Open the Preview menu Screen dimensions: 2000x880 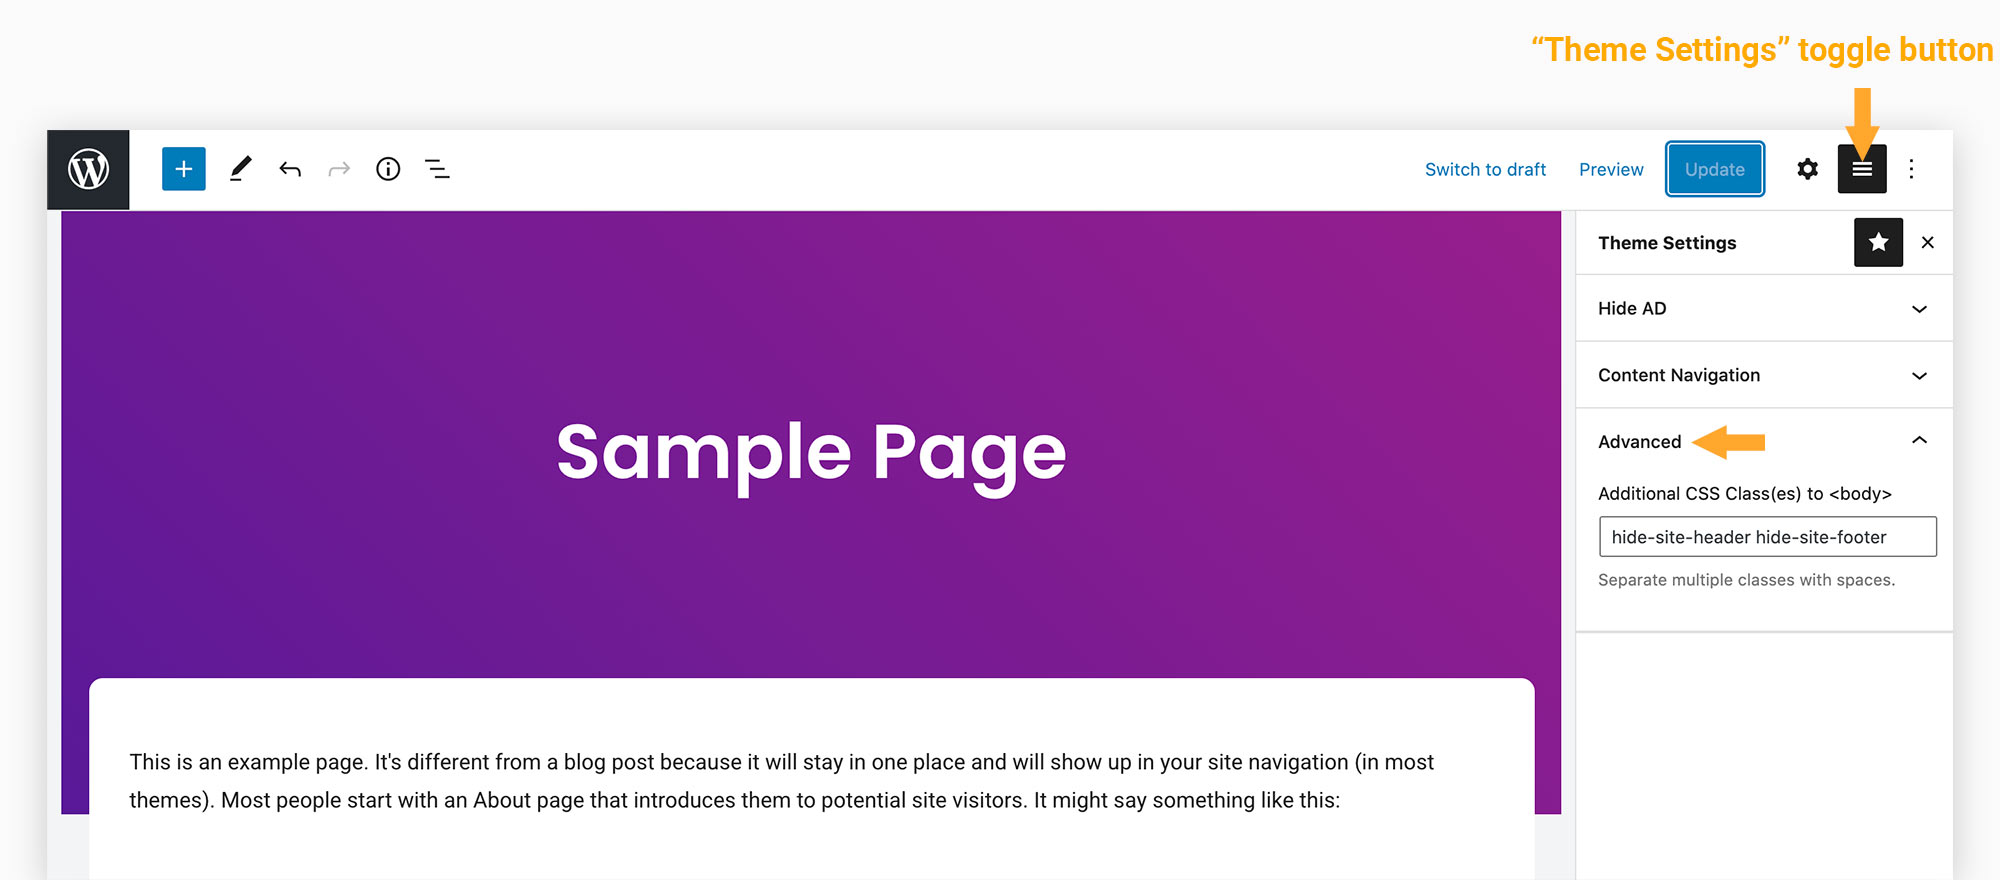1610,169
